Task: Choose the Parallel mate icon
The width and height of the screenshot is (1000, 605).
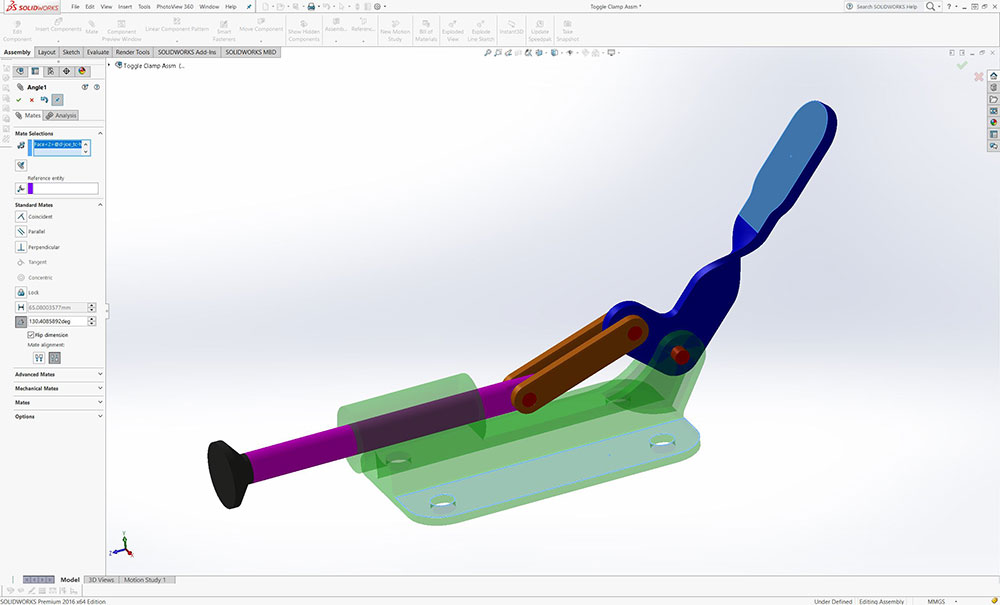Action: [x=21, y=231]
